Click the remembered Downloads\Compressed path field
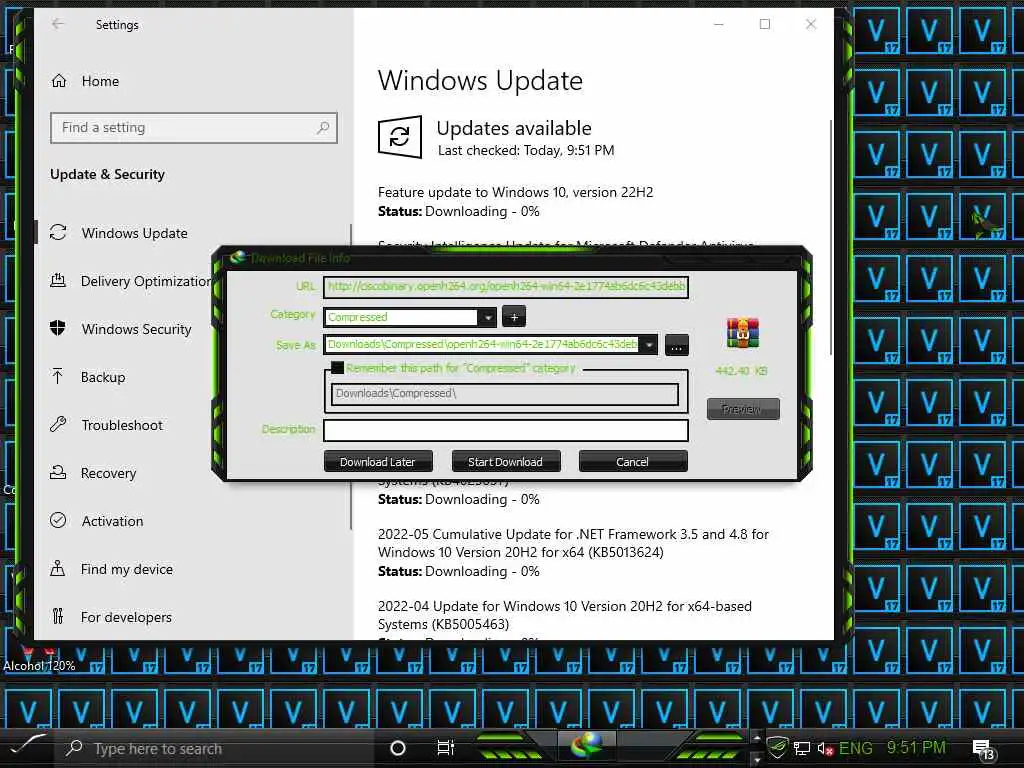Viewport: 1024px width, 768px height. (x=505, y=394)
